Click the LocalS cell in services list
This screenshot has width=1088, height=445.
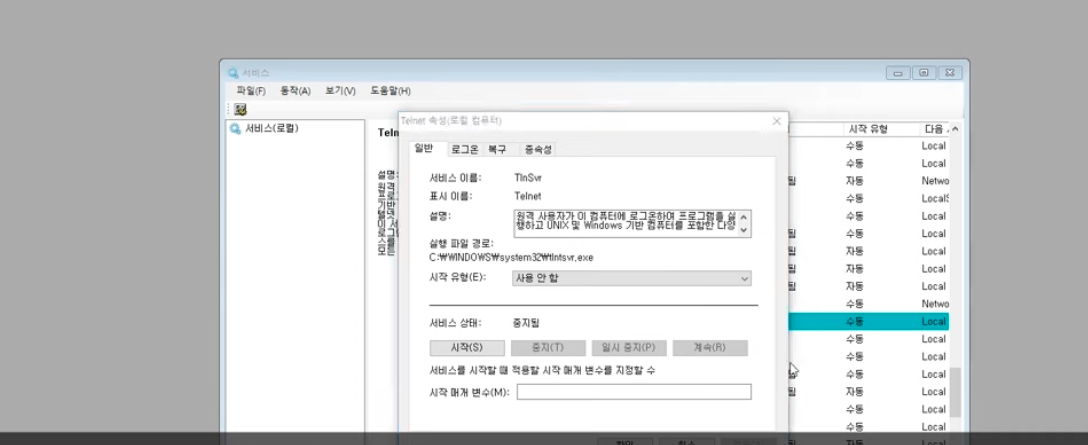(935, 199)
